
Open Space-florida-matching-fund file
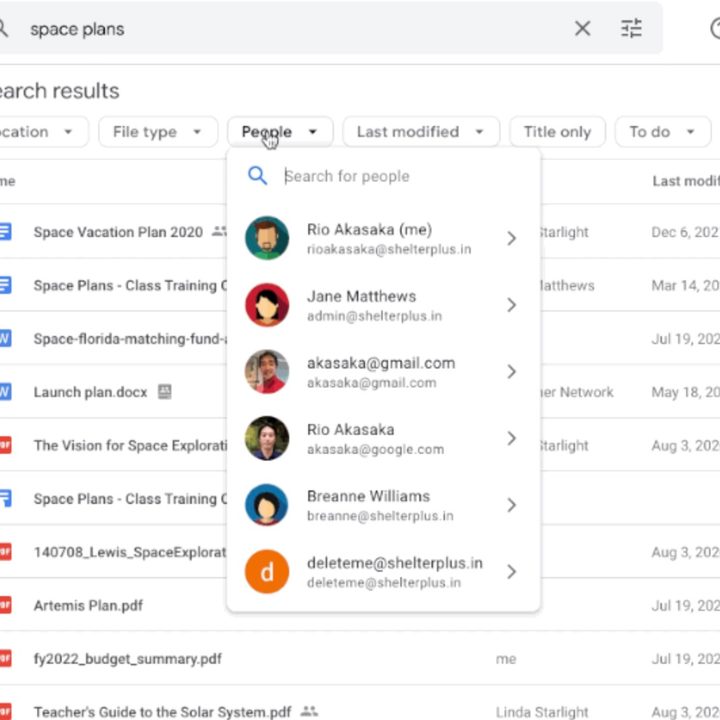pyautogui.click(x=130, y=339)
